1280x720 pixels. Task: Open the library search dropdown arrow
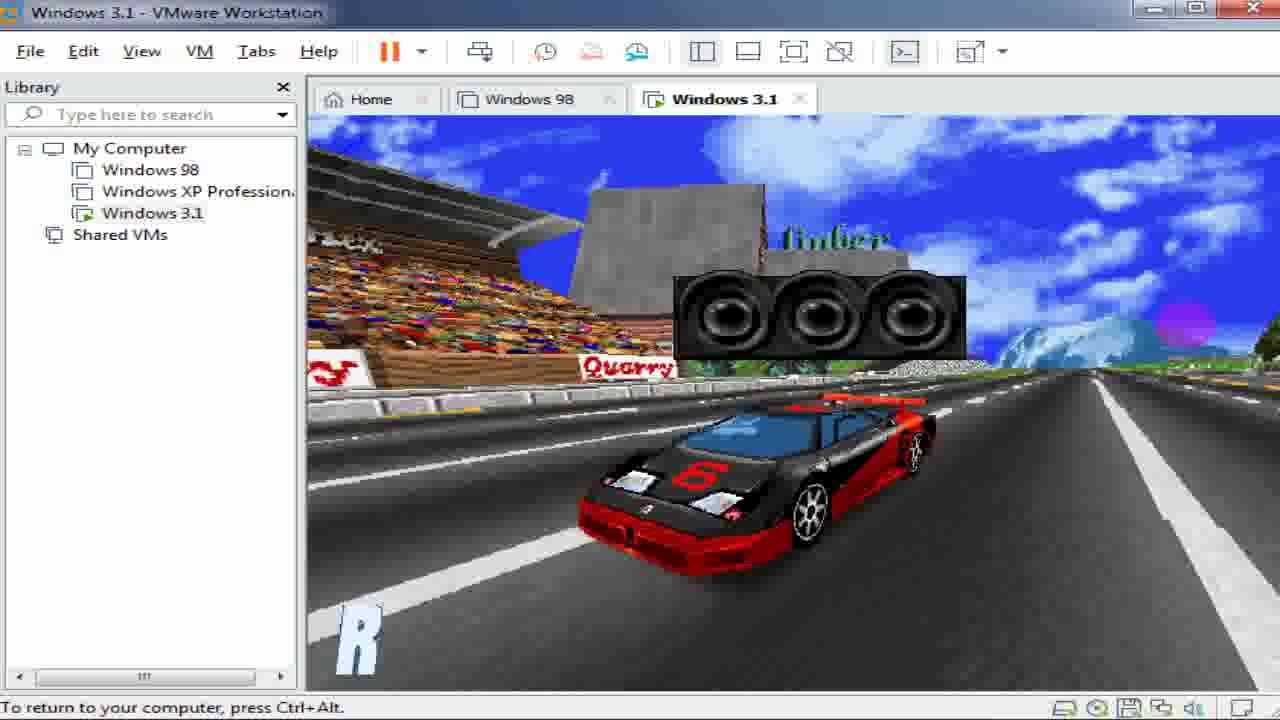coord(282,115)
